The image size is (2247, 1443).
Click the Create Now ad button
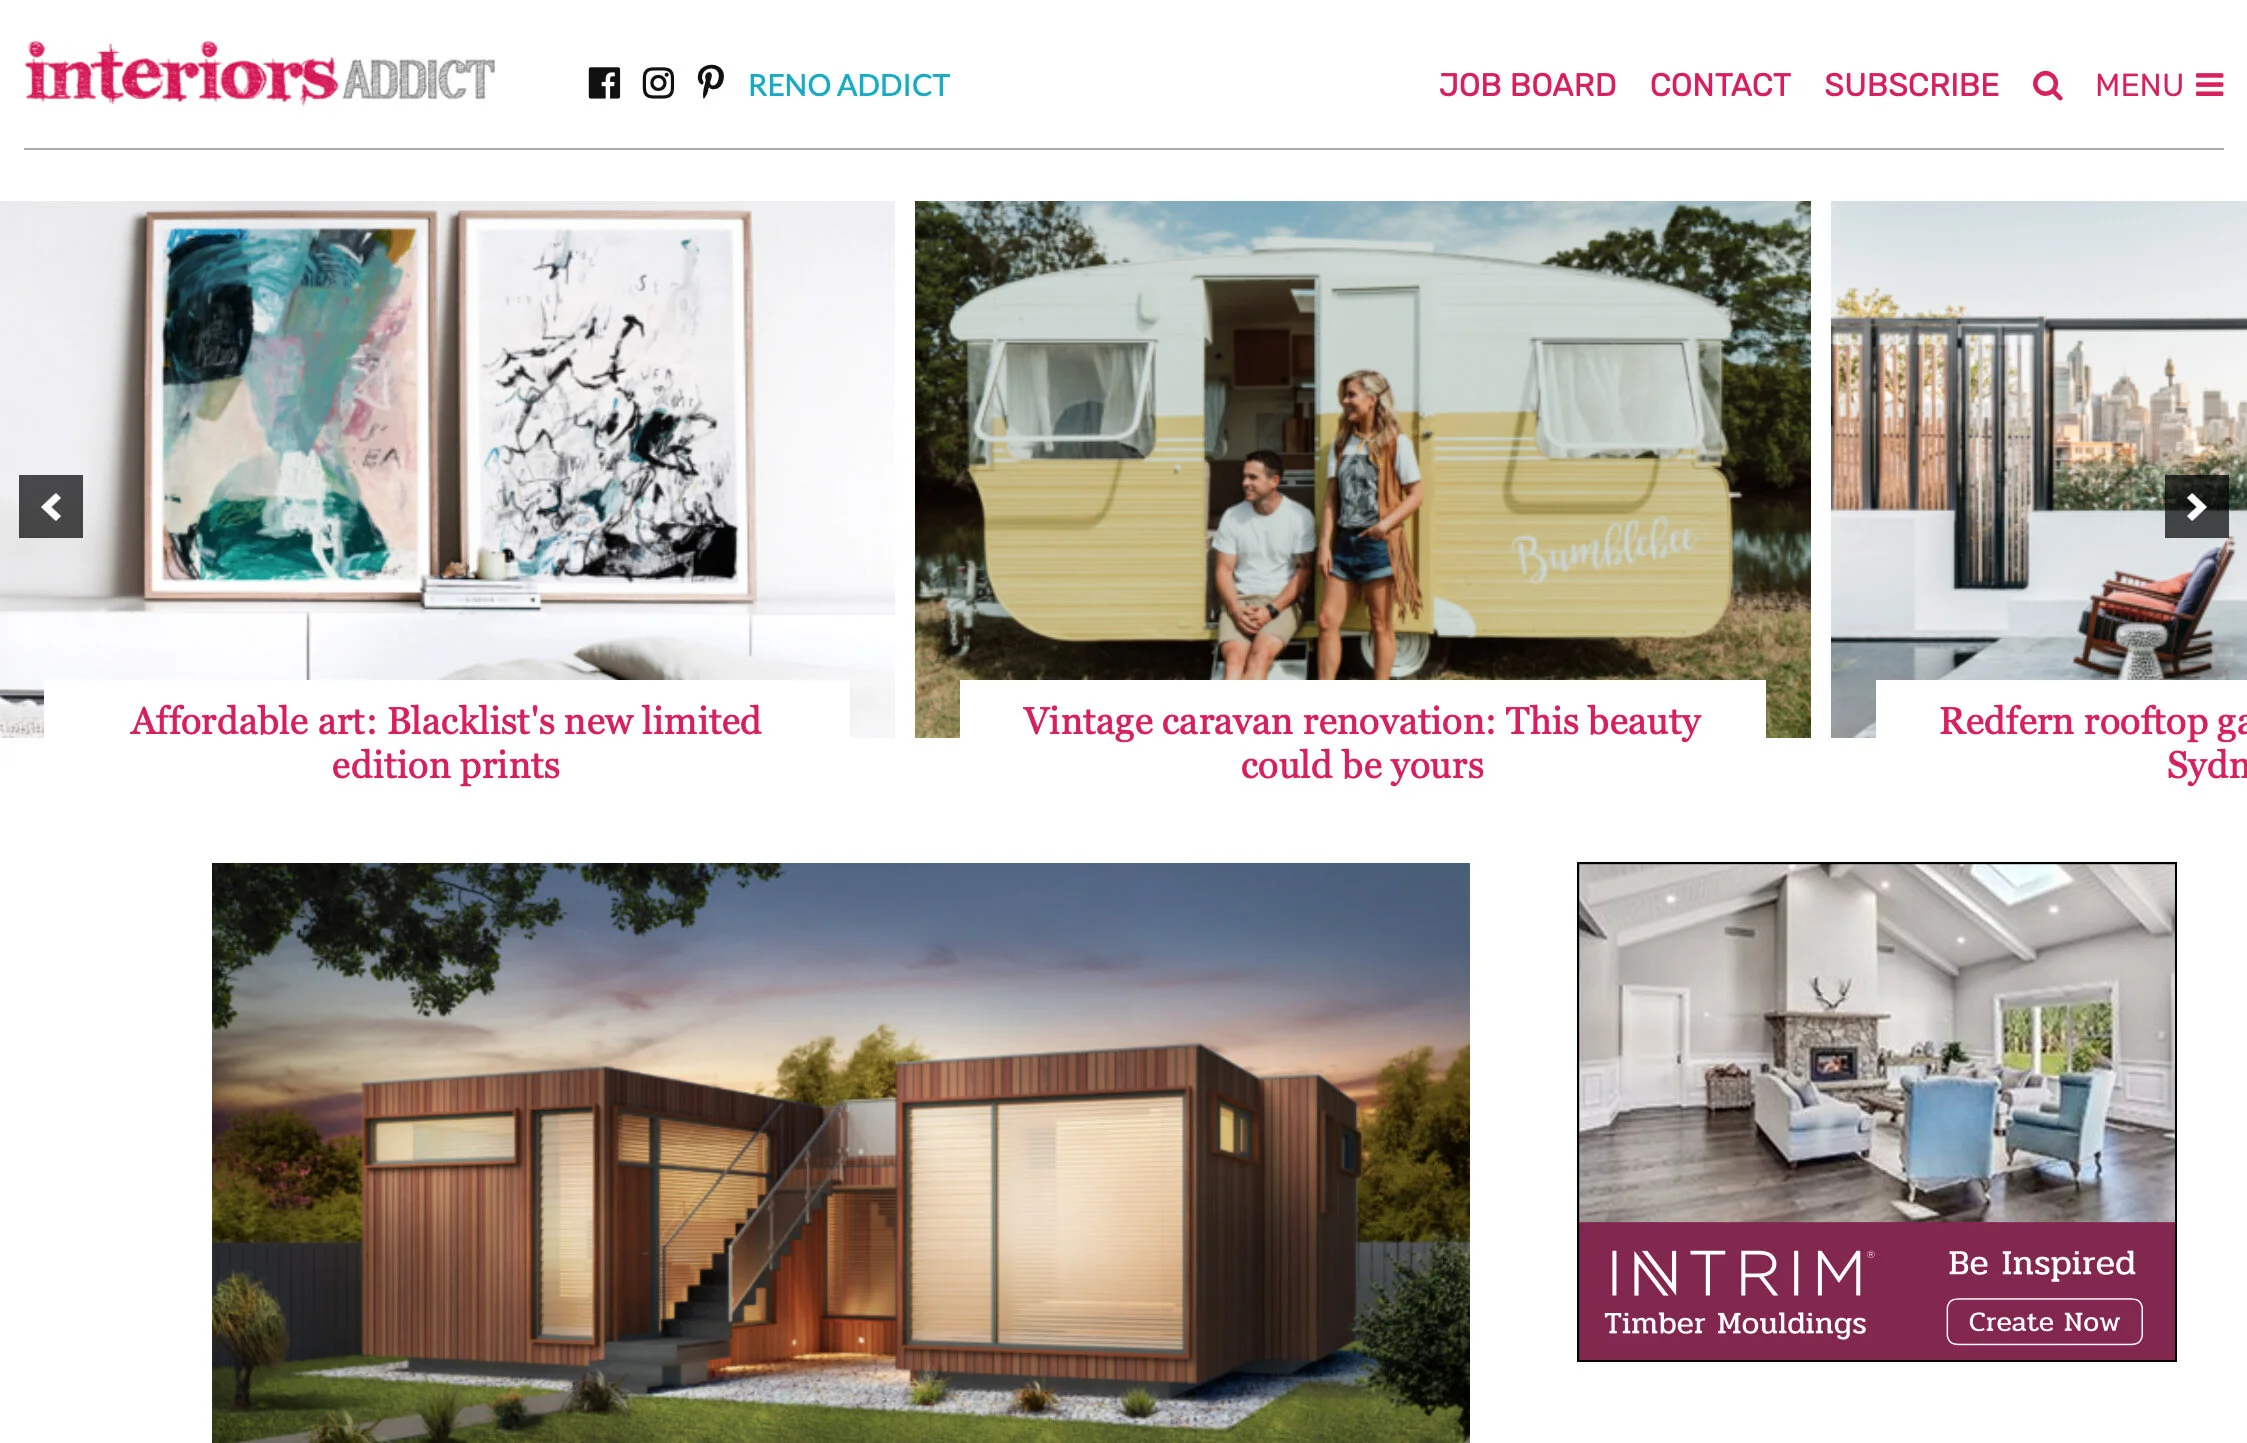click(x=2044, y=1322)
